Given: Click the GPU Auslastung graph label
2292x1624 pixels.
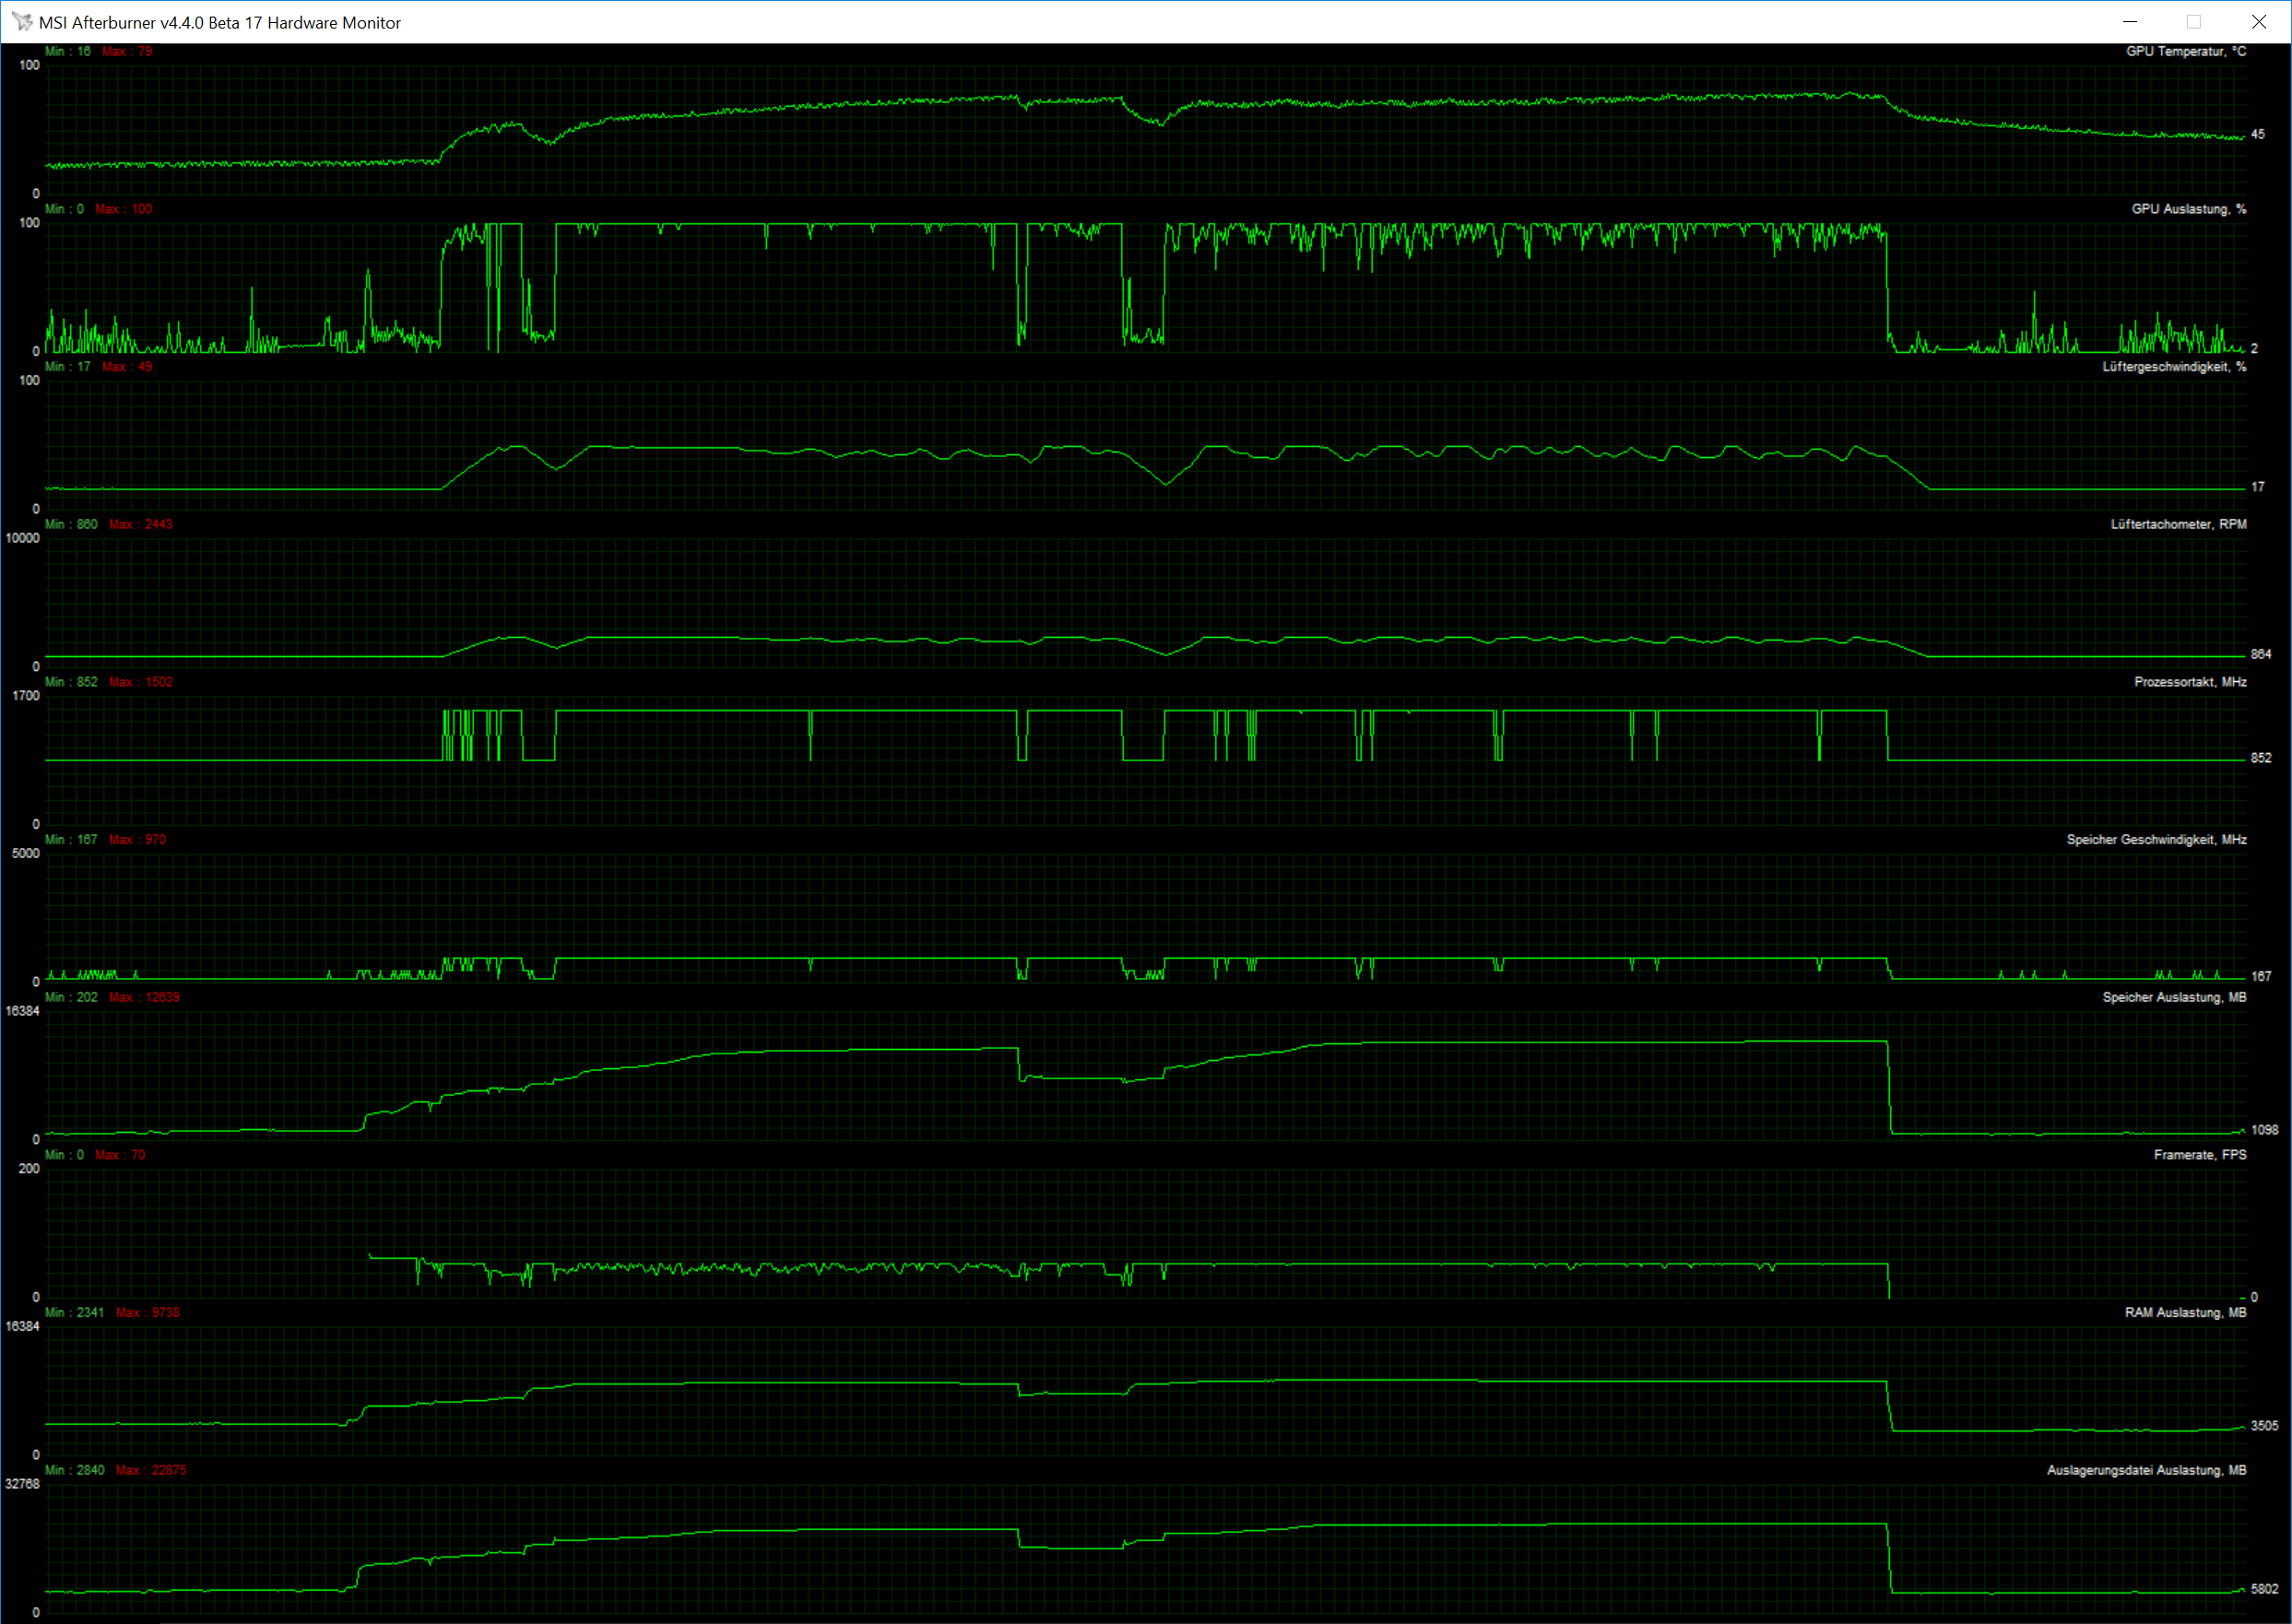Looking at the screenshot, I should 2188,209.
